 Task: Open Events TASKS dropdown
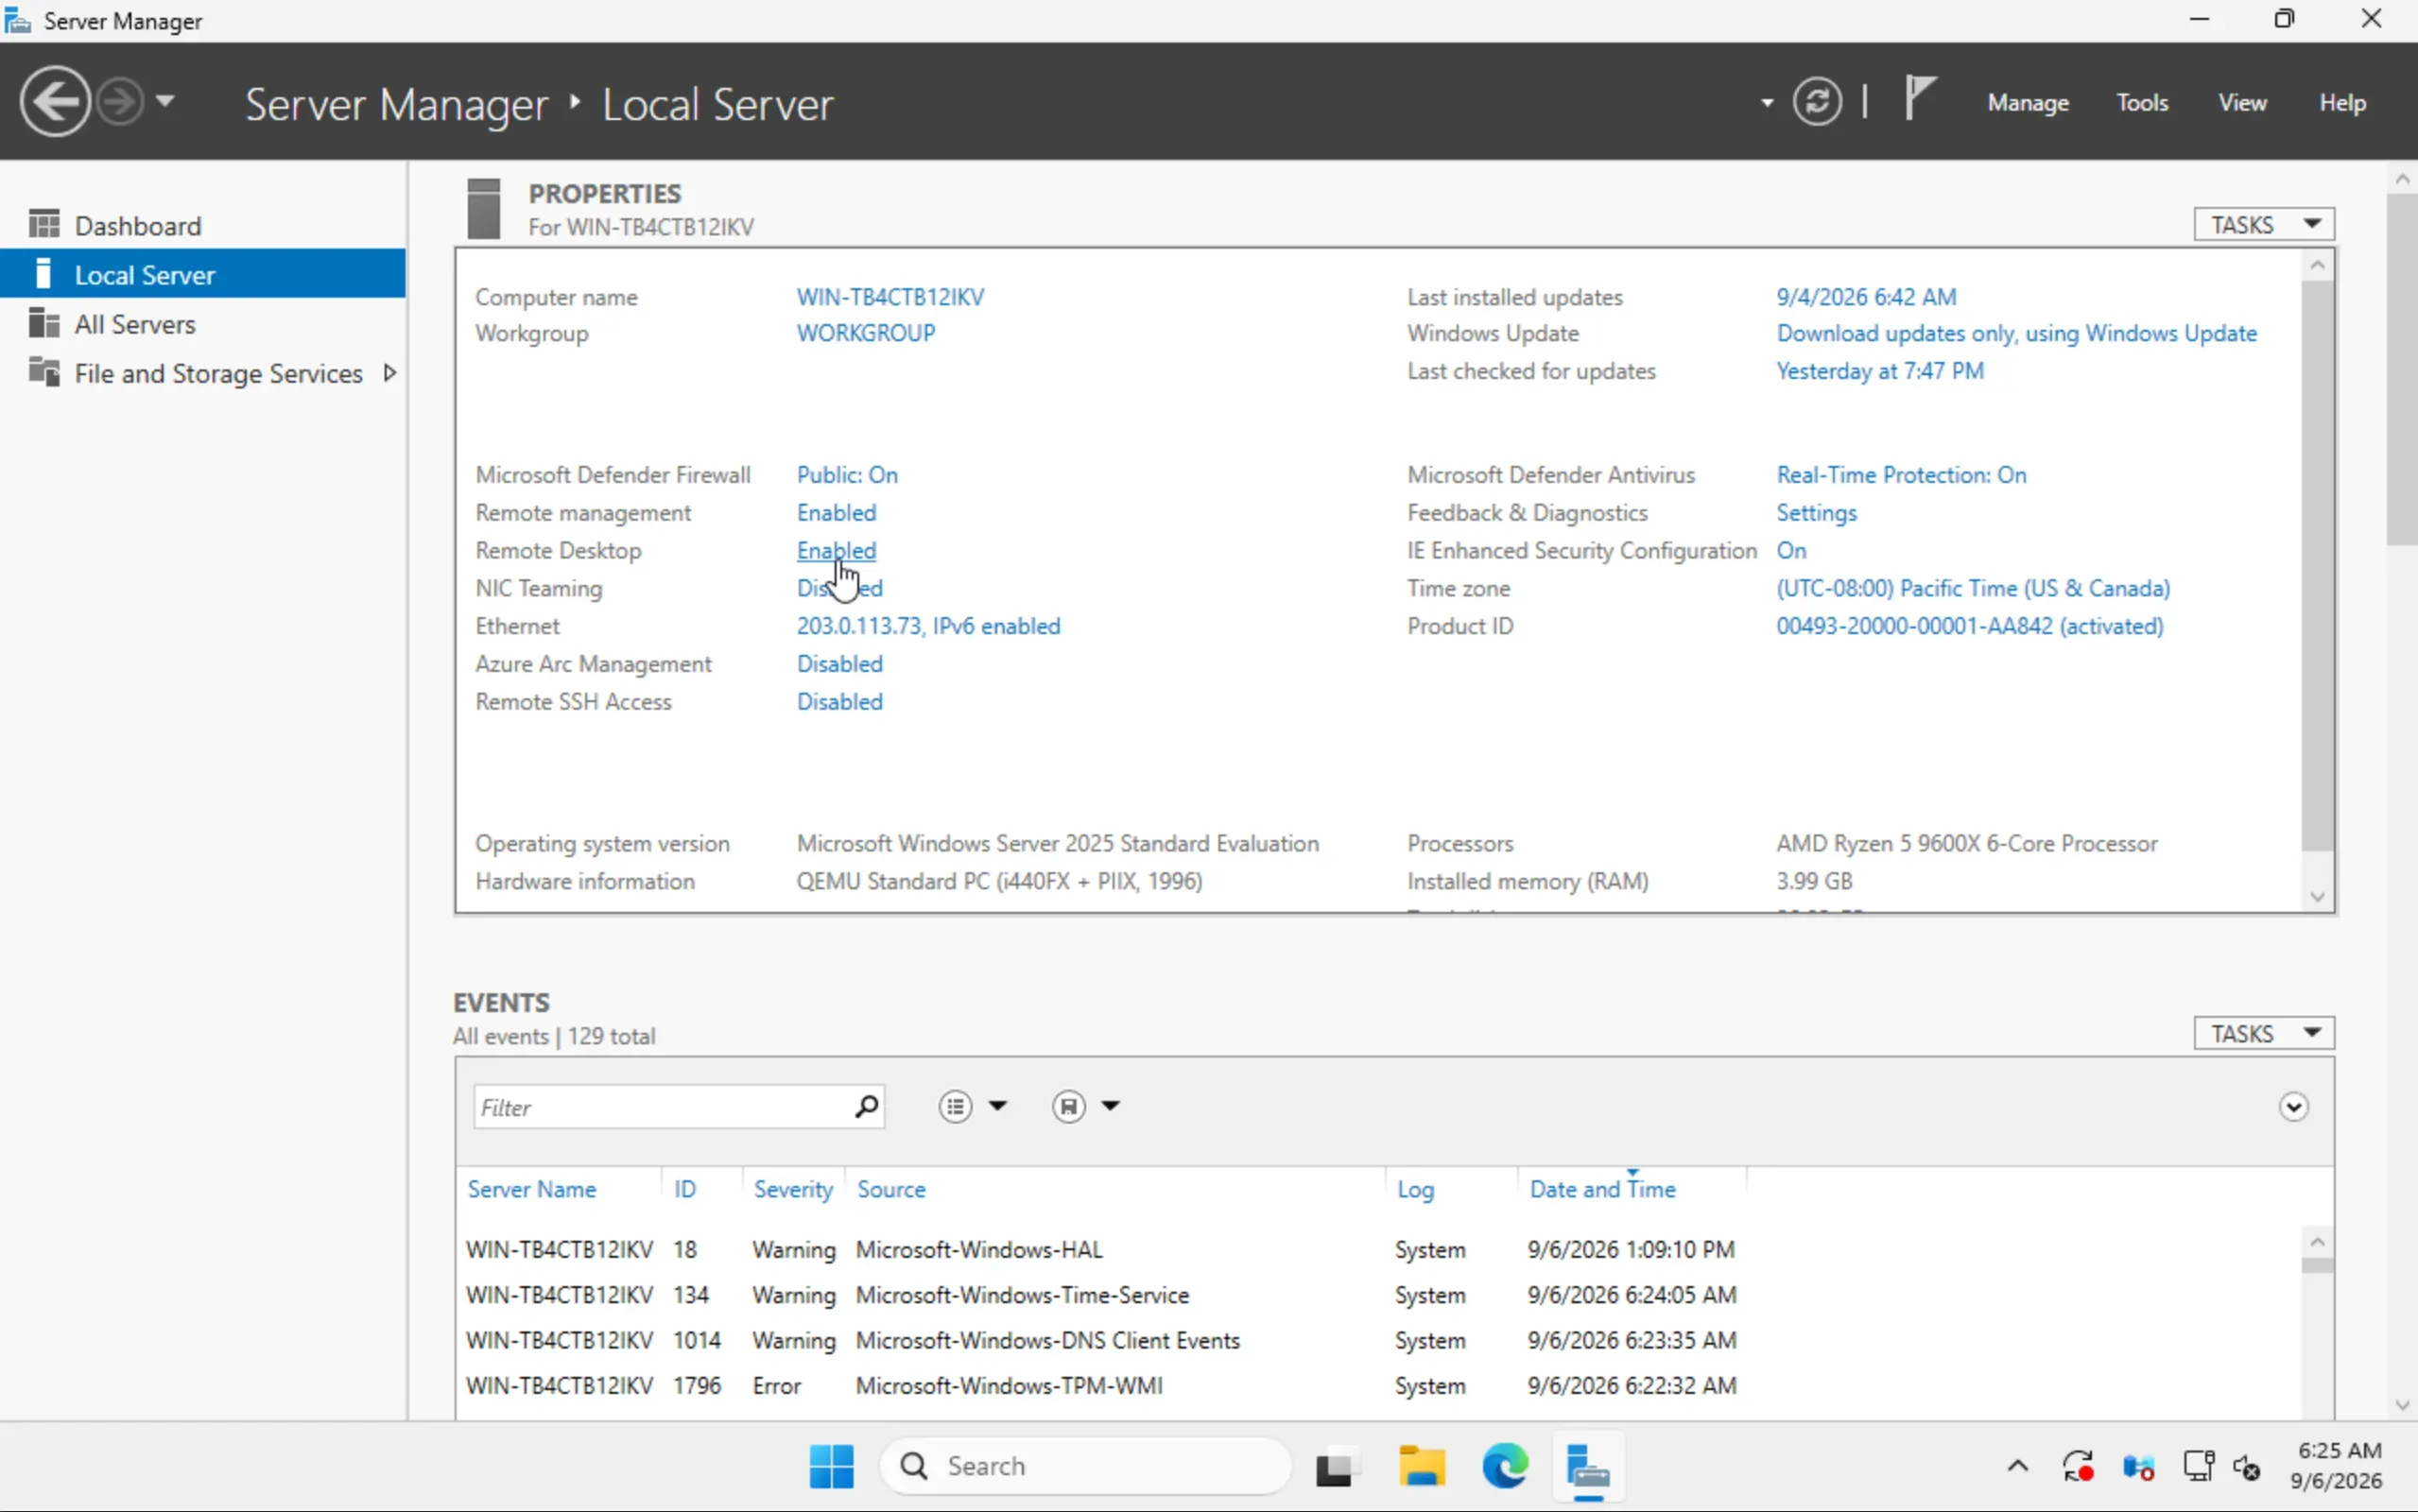click(2263, 1033)
